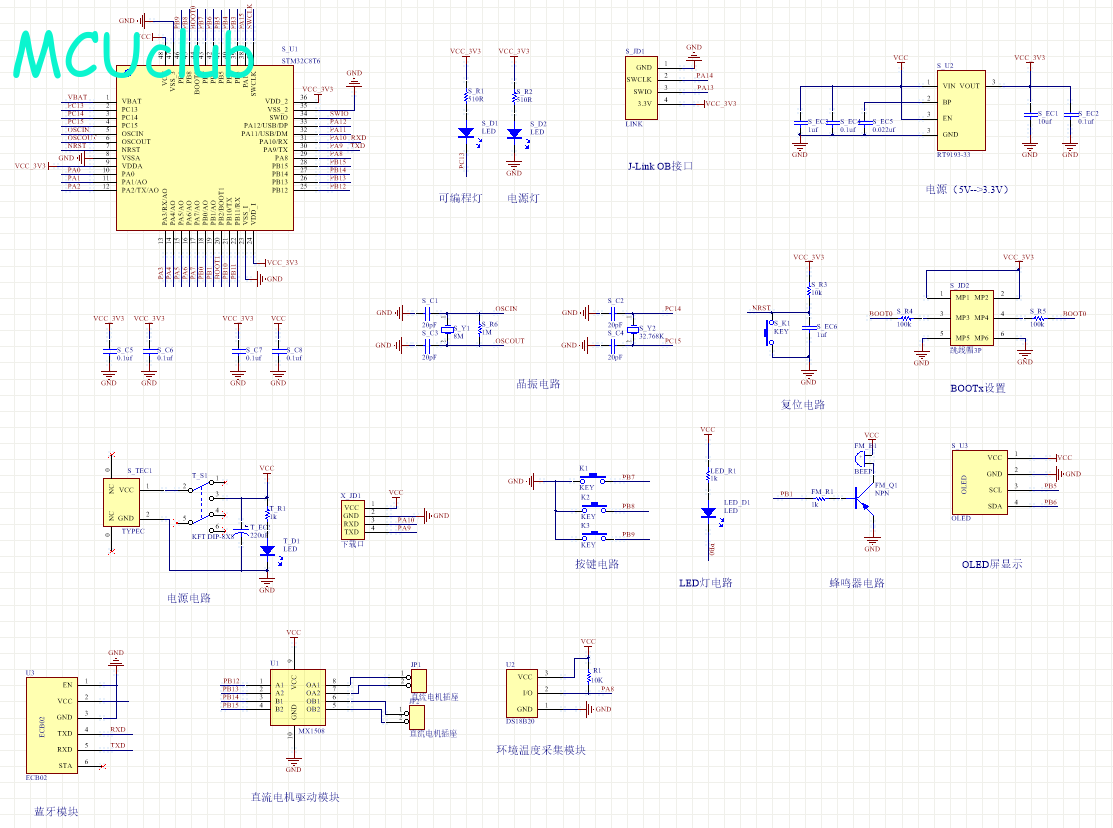Select the S_C5 0.1uf capacitor
This screenshot has width=1113, height=828.
109,351
